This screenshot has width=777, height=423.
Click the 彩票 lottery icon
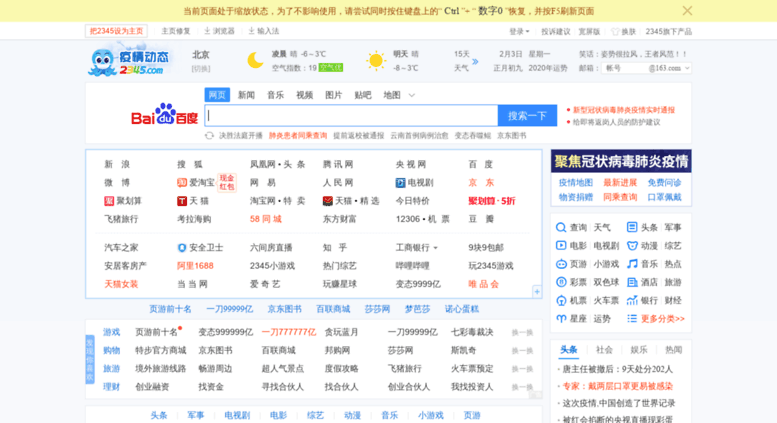pyautogui.click(x=561, y=282)
